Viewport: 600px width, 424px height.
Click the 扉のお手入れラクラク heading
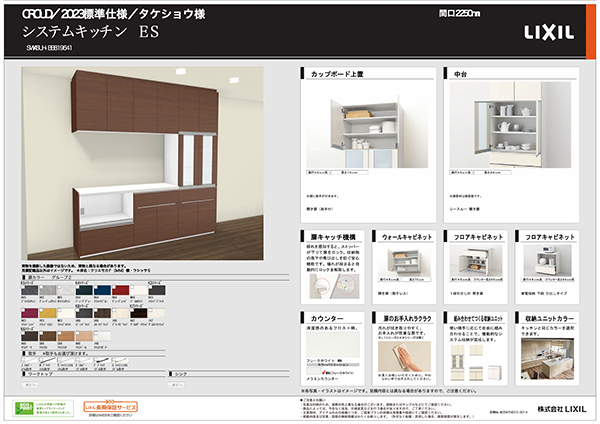[x=408, y=318]
